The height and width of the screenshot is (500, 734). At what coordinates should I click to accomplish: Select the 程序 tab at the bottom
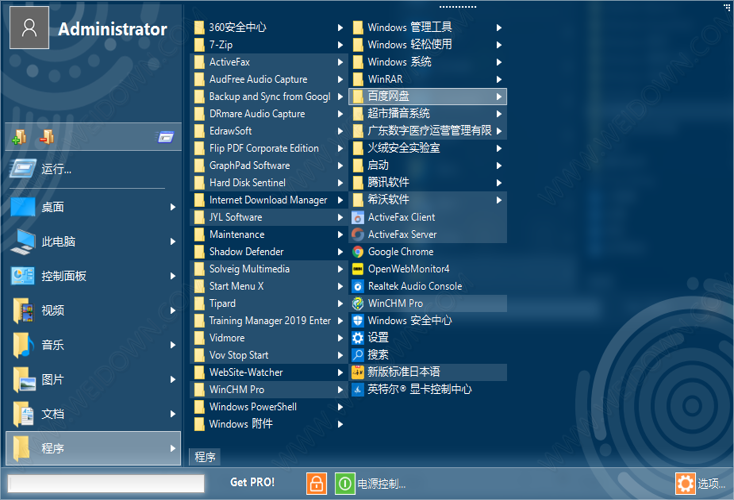205,457
